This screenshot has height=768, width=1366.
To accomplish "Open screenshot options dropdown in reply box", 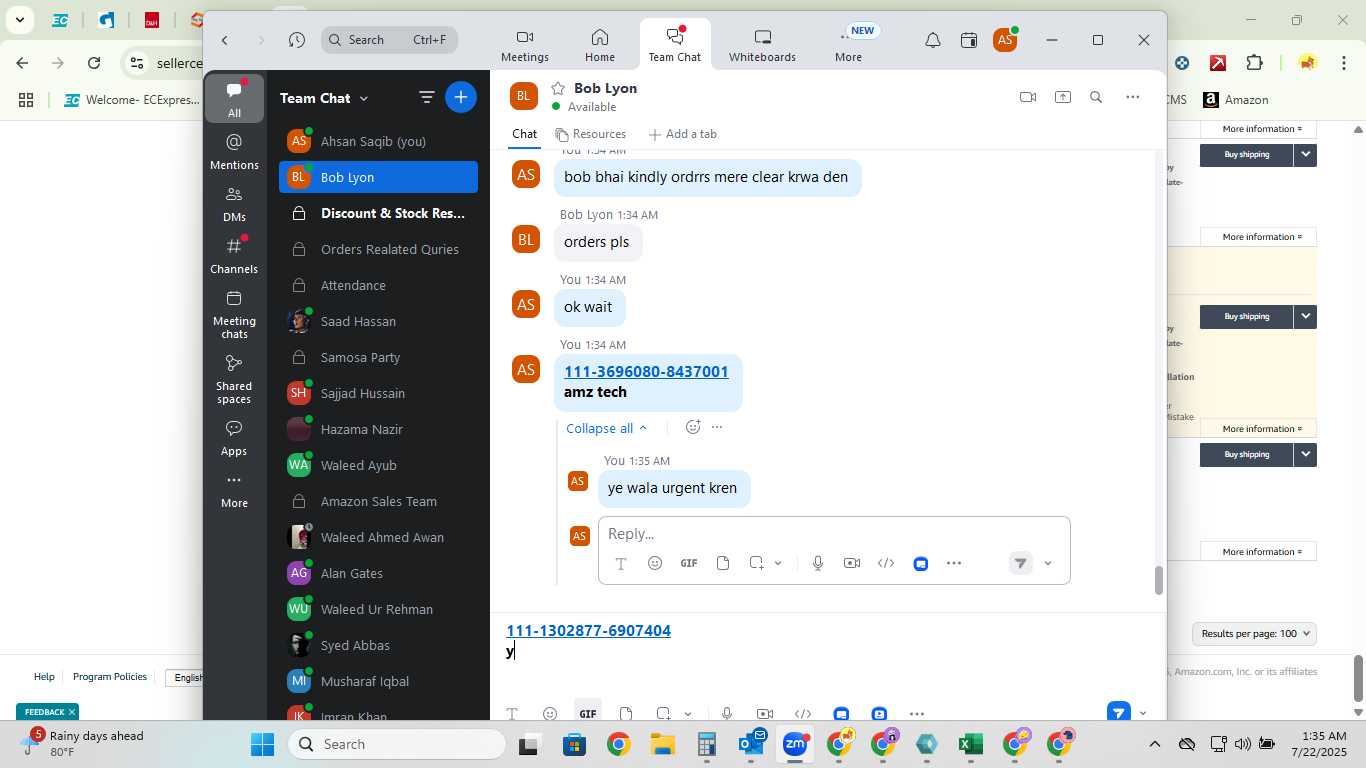I will pyautogui.click(x=778, y=563).
